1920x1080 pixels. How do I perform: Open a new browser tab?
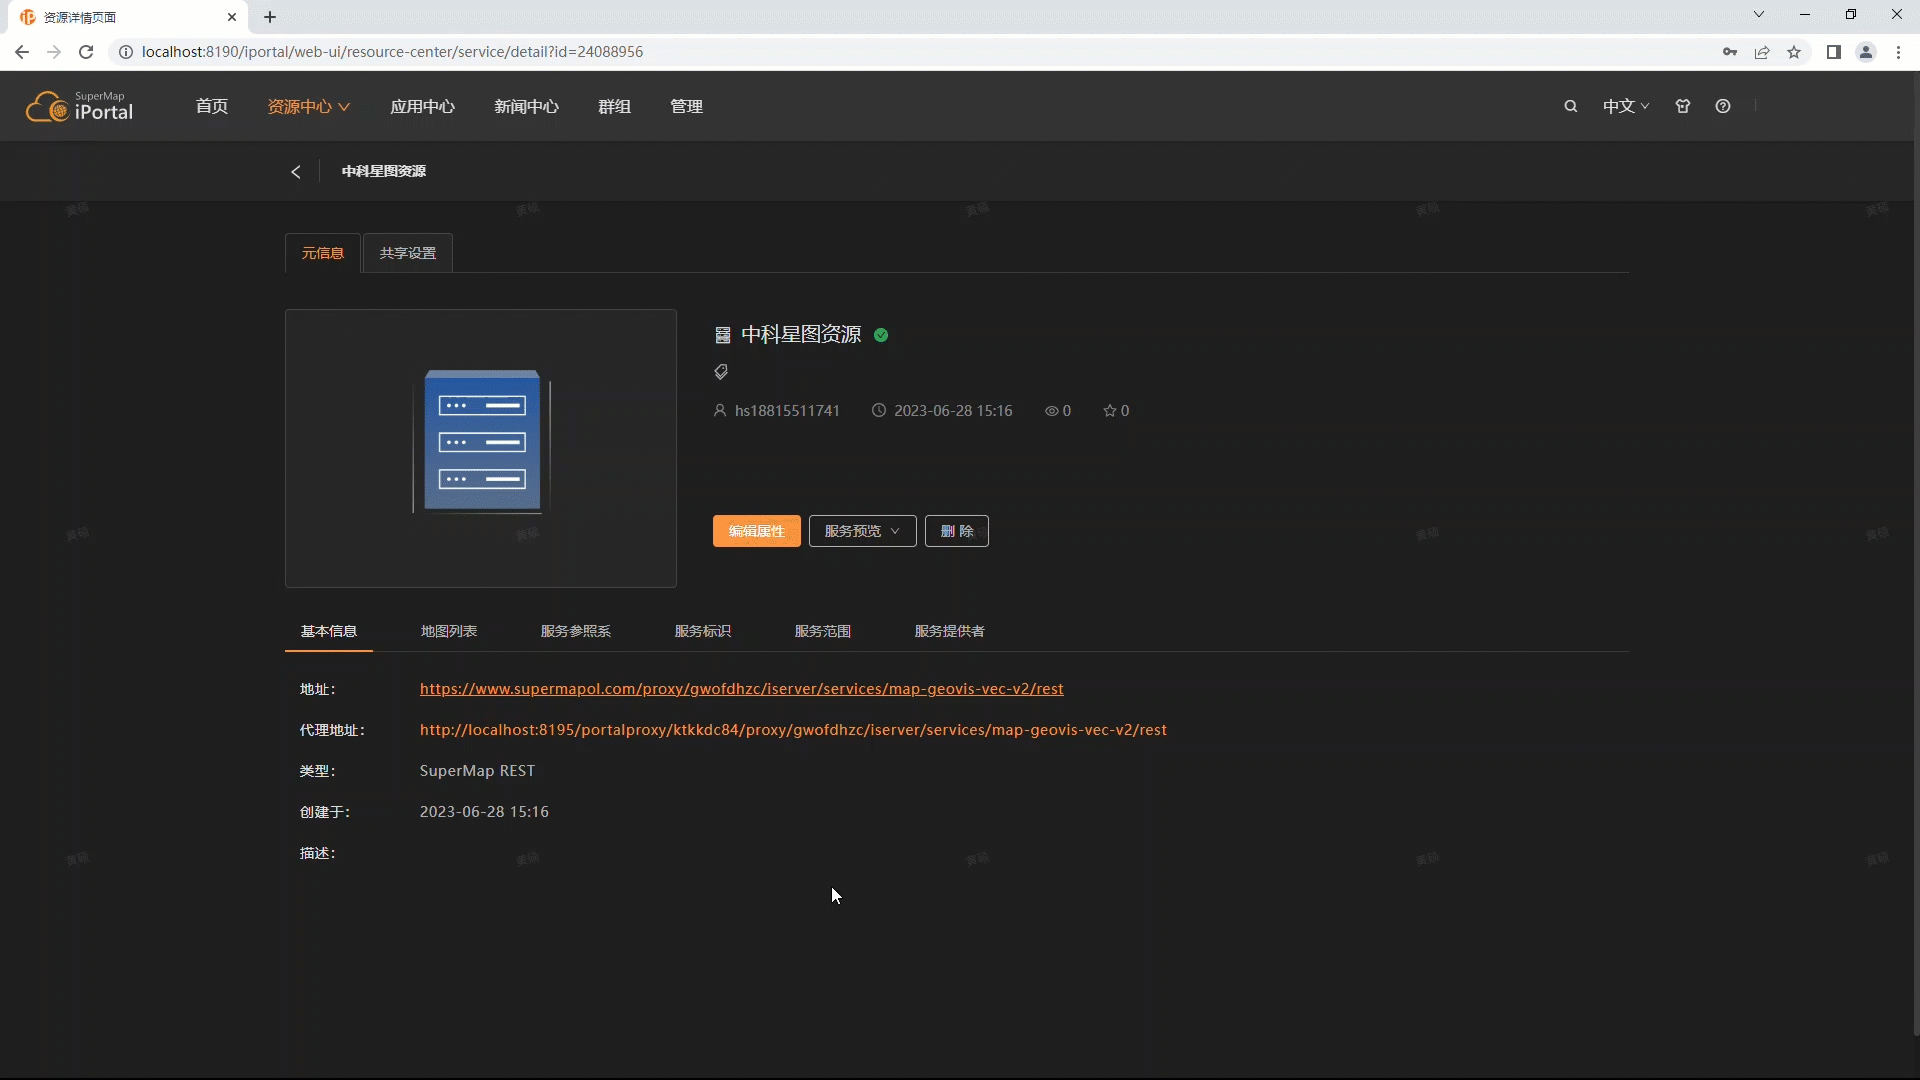click(x=270, y=17)
